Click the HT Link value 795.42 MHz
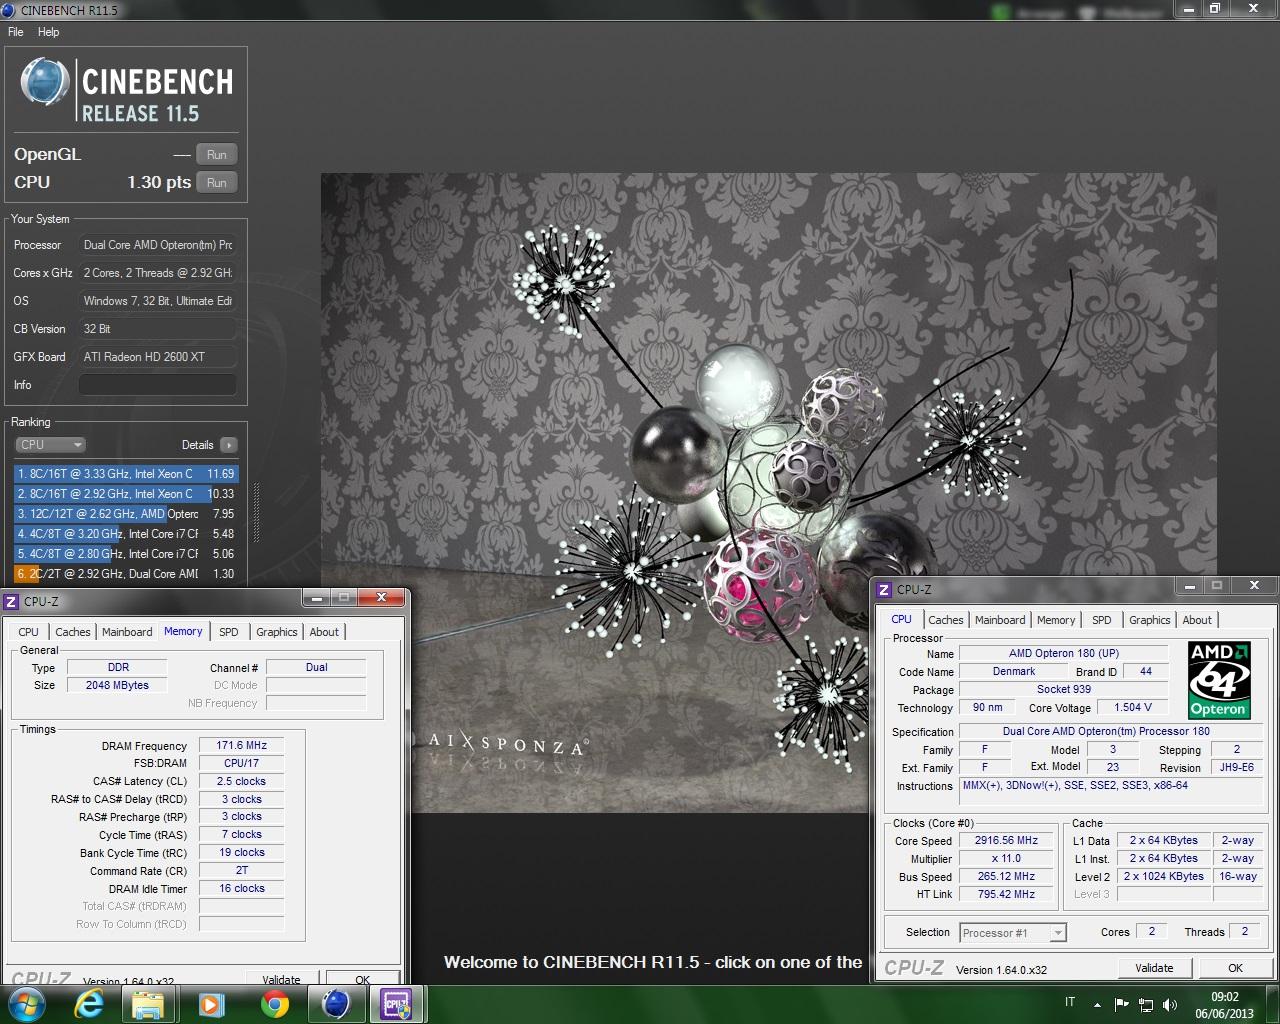The width and height of the screenshot is (1280, 1024). [x=1006, y=894]
